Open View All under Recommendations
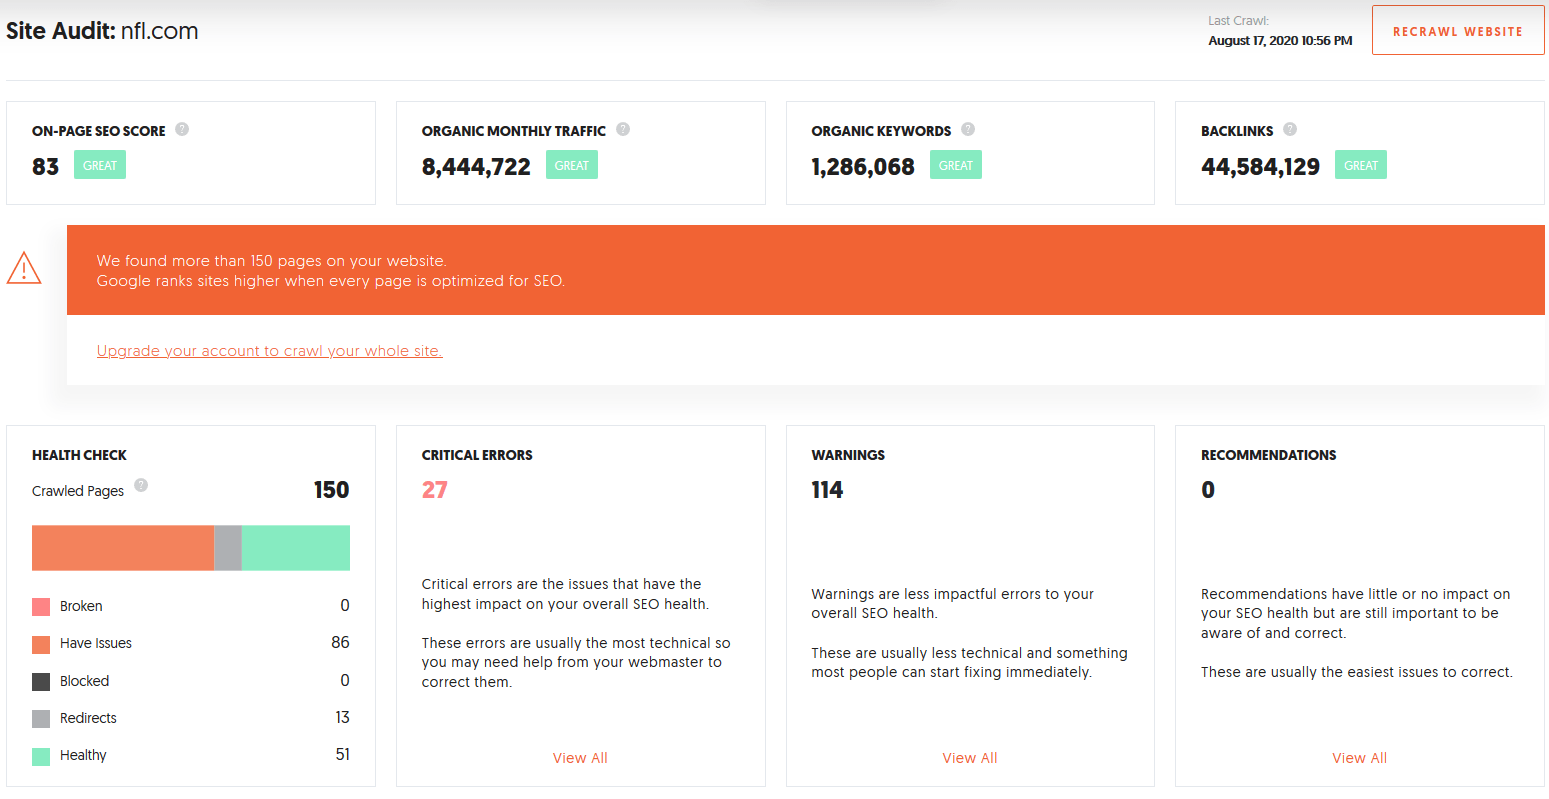The image size is (1549, 799). (x=1359, y=758)
